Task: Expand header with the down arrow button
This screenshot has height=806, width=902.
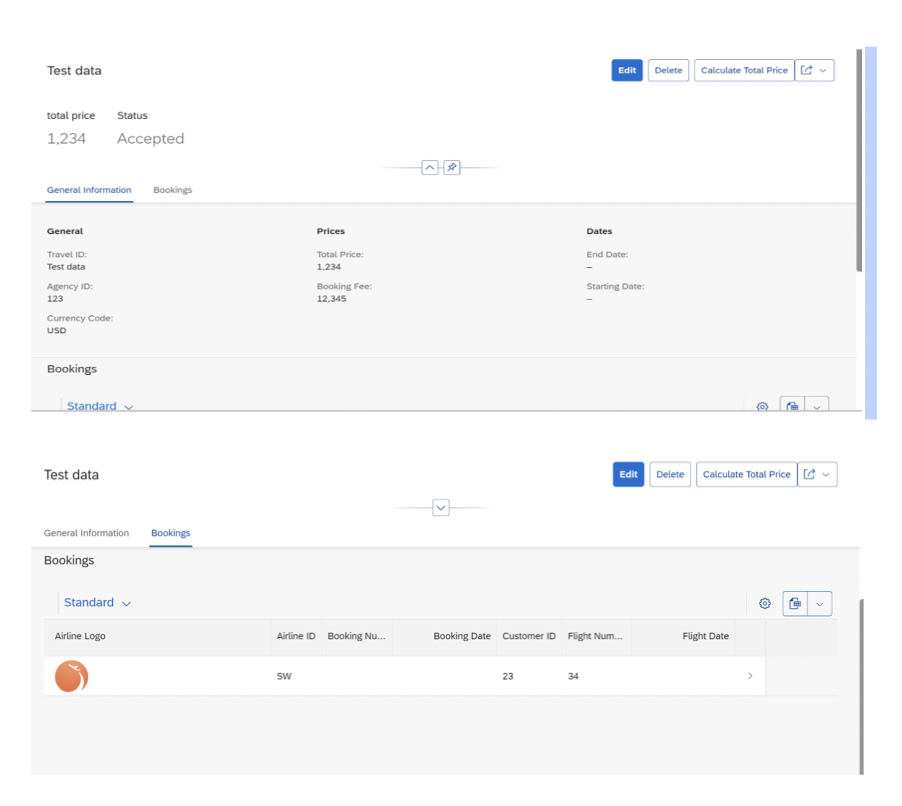Action: (x=441, y=507)
